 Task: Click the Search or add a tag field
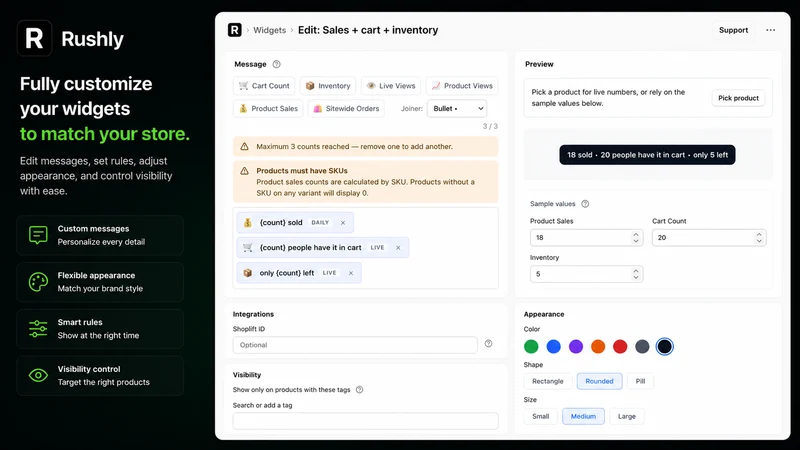click(x=365, y=421)
